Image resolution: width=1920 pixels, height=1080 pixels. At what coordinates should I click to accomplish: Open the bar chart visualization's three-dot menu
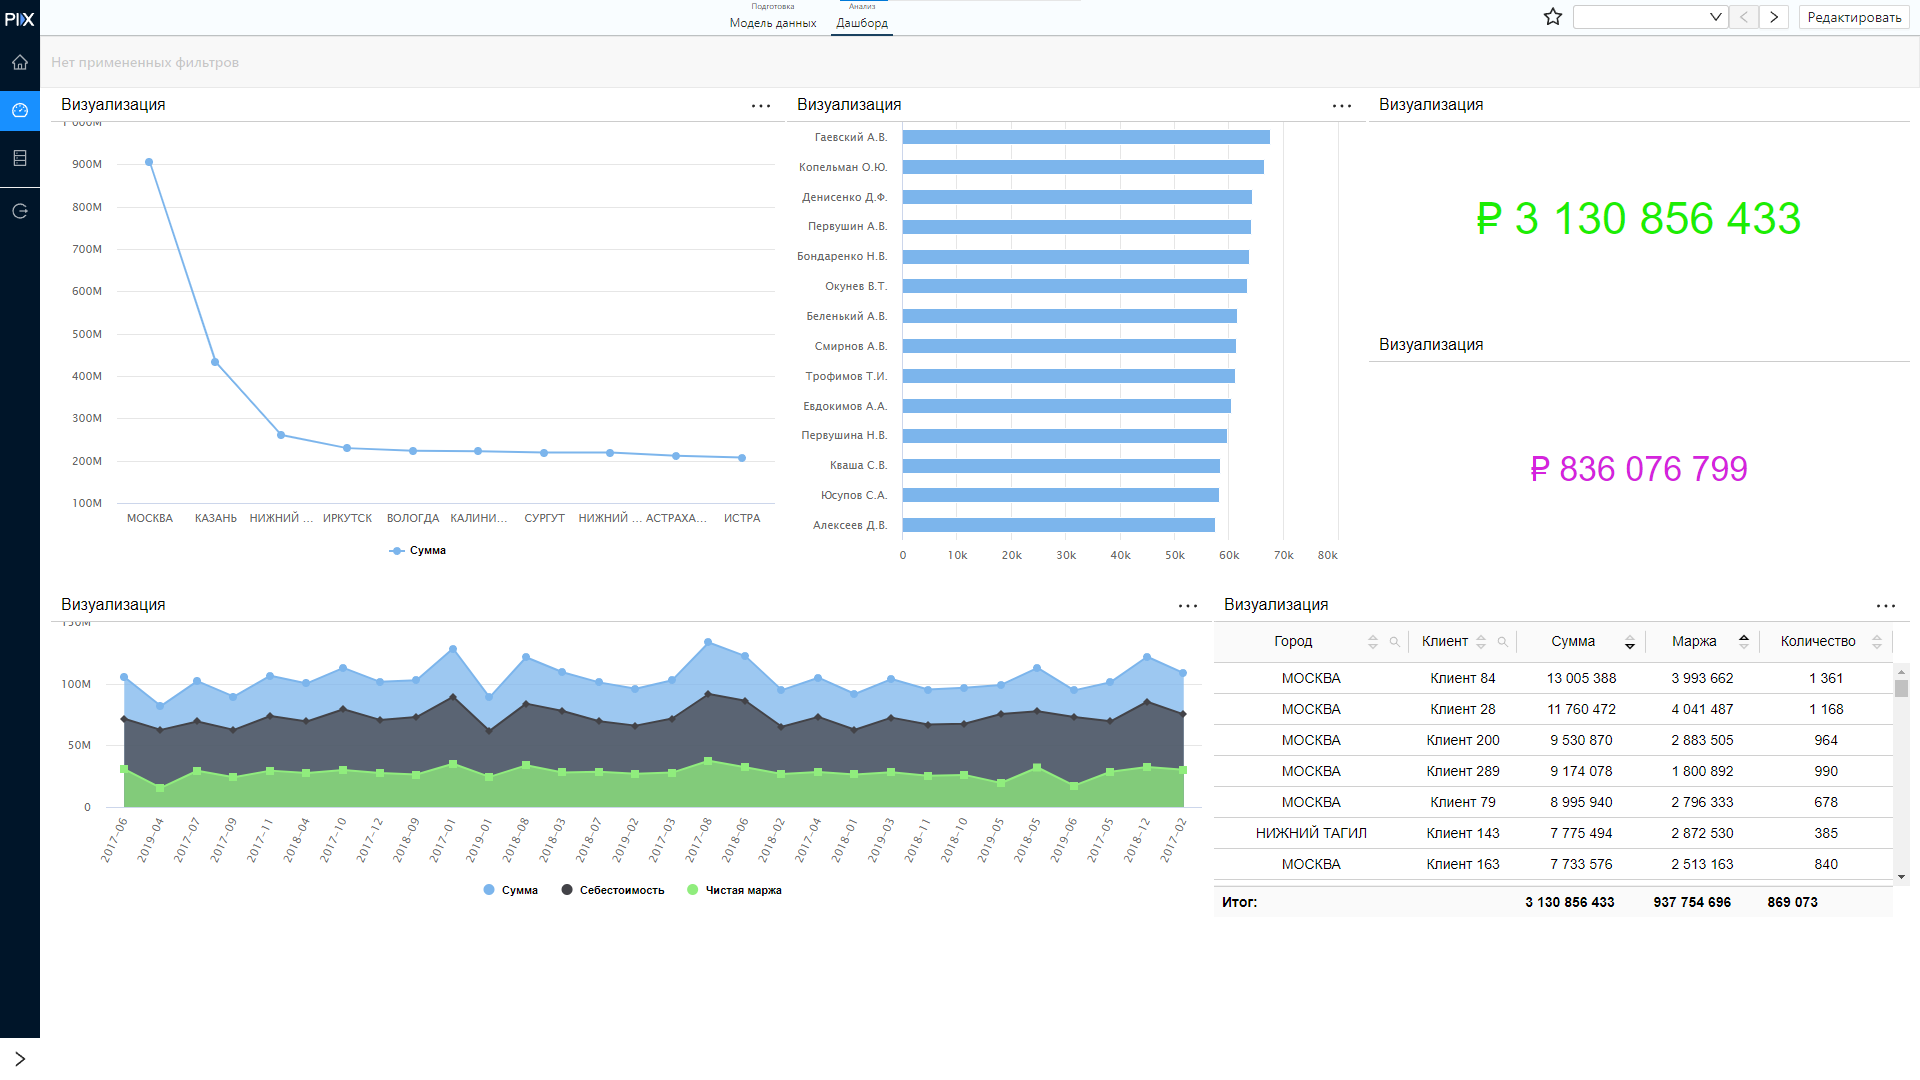click(x=1342, y=106)
